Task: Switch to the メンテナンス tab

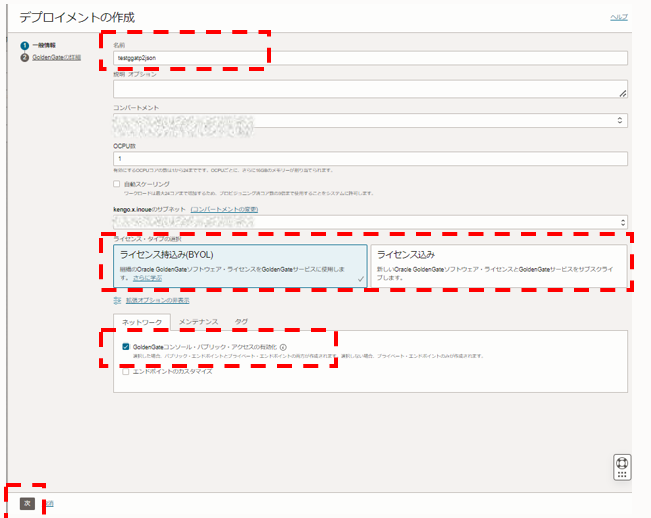Action: coord(198,322)
